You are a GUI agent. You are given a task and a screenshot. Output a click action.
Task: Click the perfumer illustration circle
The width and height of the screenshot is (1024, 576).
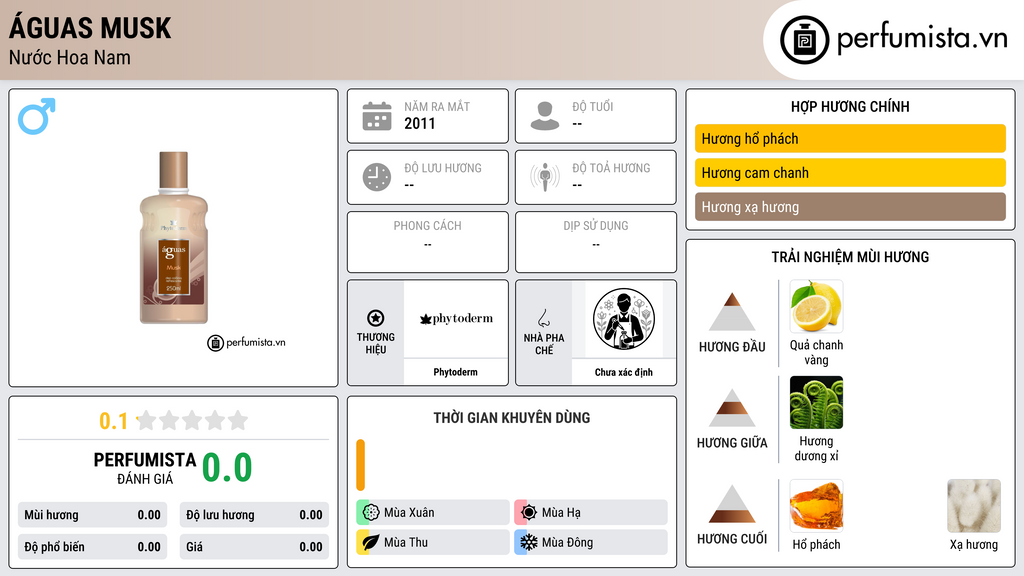[x=624, y=319]
